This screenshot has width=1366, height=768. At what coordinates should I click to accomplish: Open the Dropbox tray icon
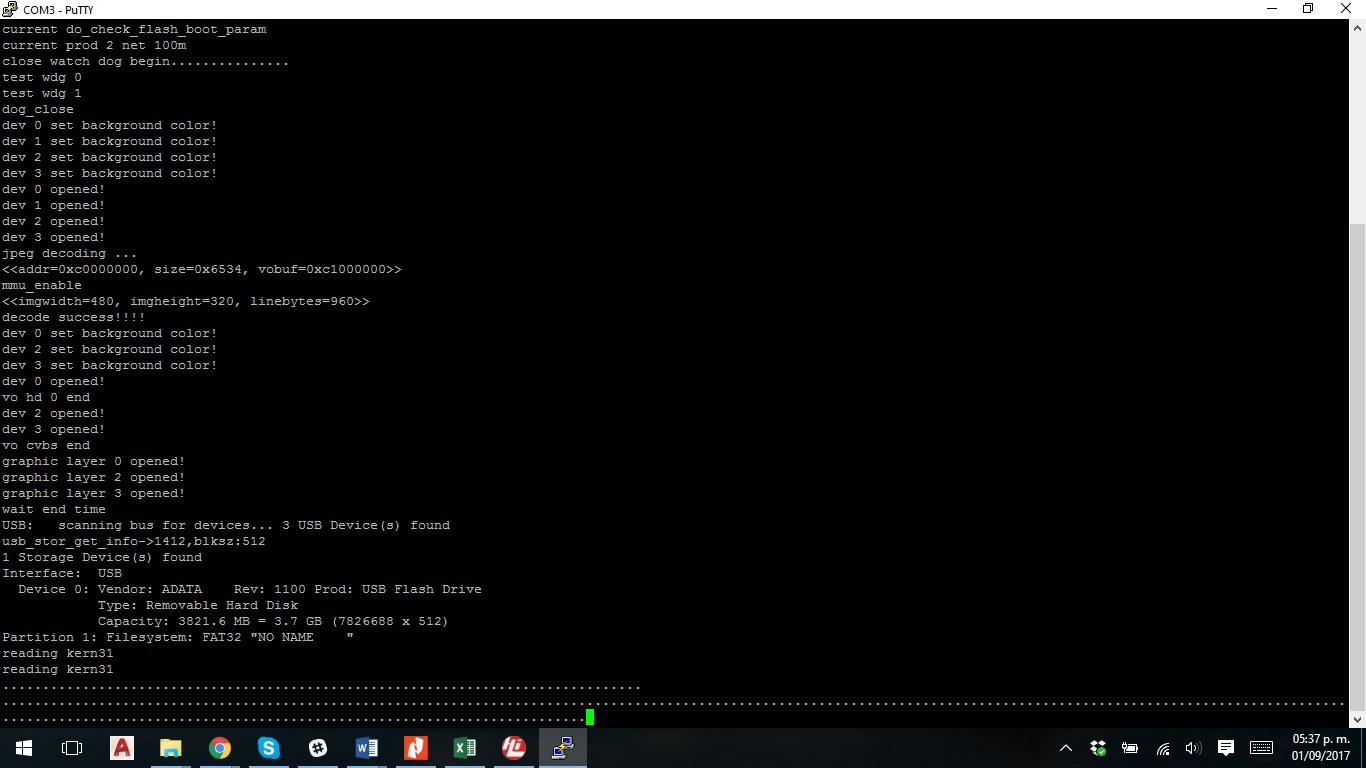[x=1098, y=748]
